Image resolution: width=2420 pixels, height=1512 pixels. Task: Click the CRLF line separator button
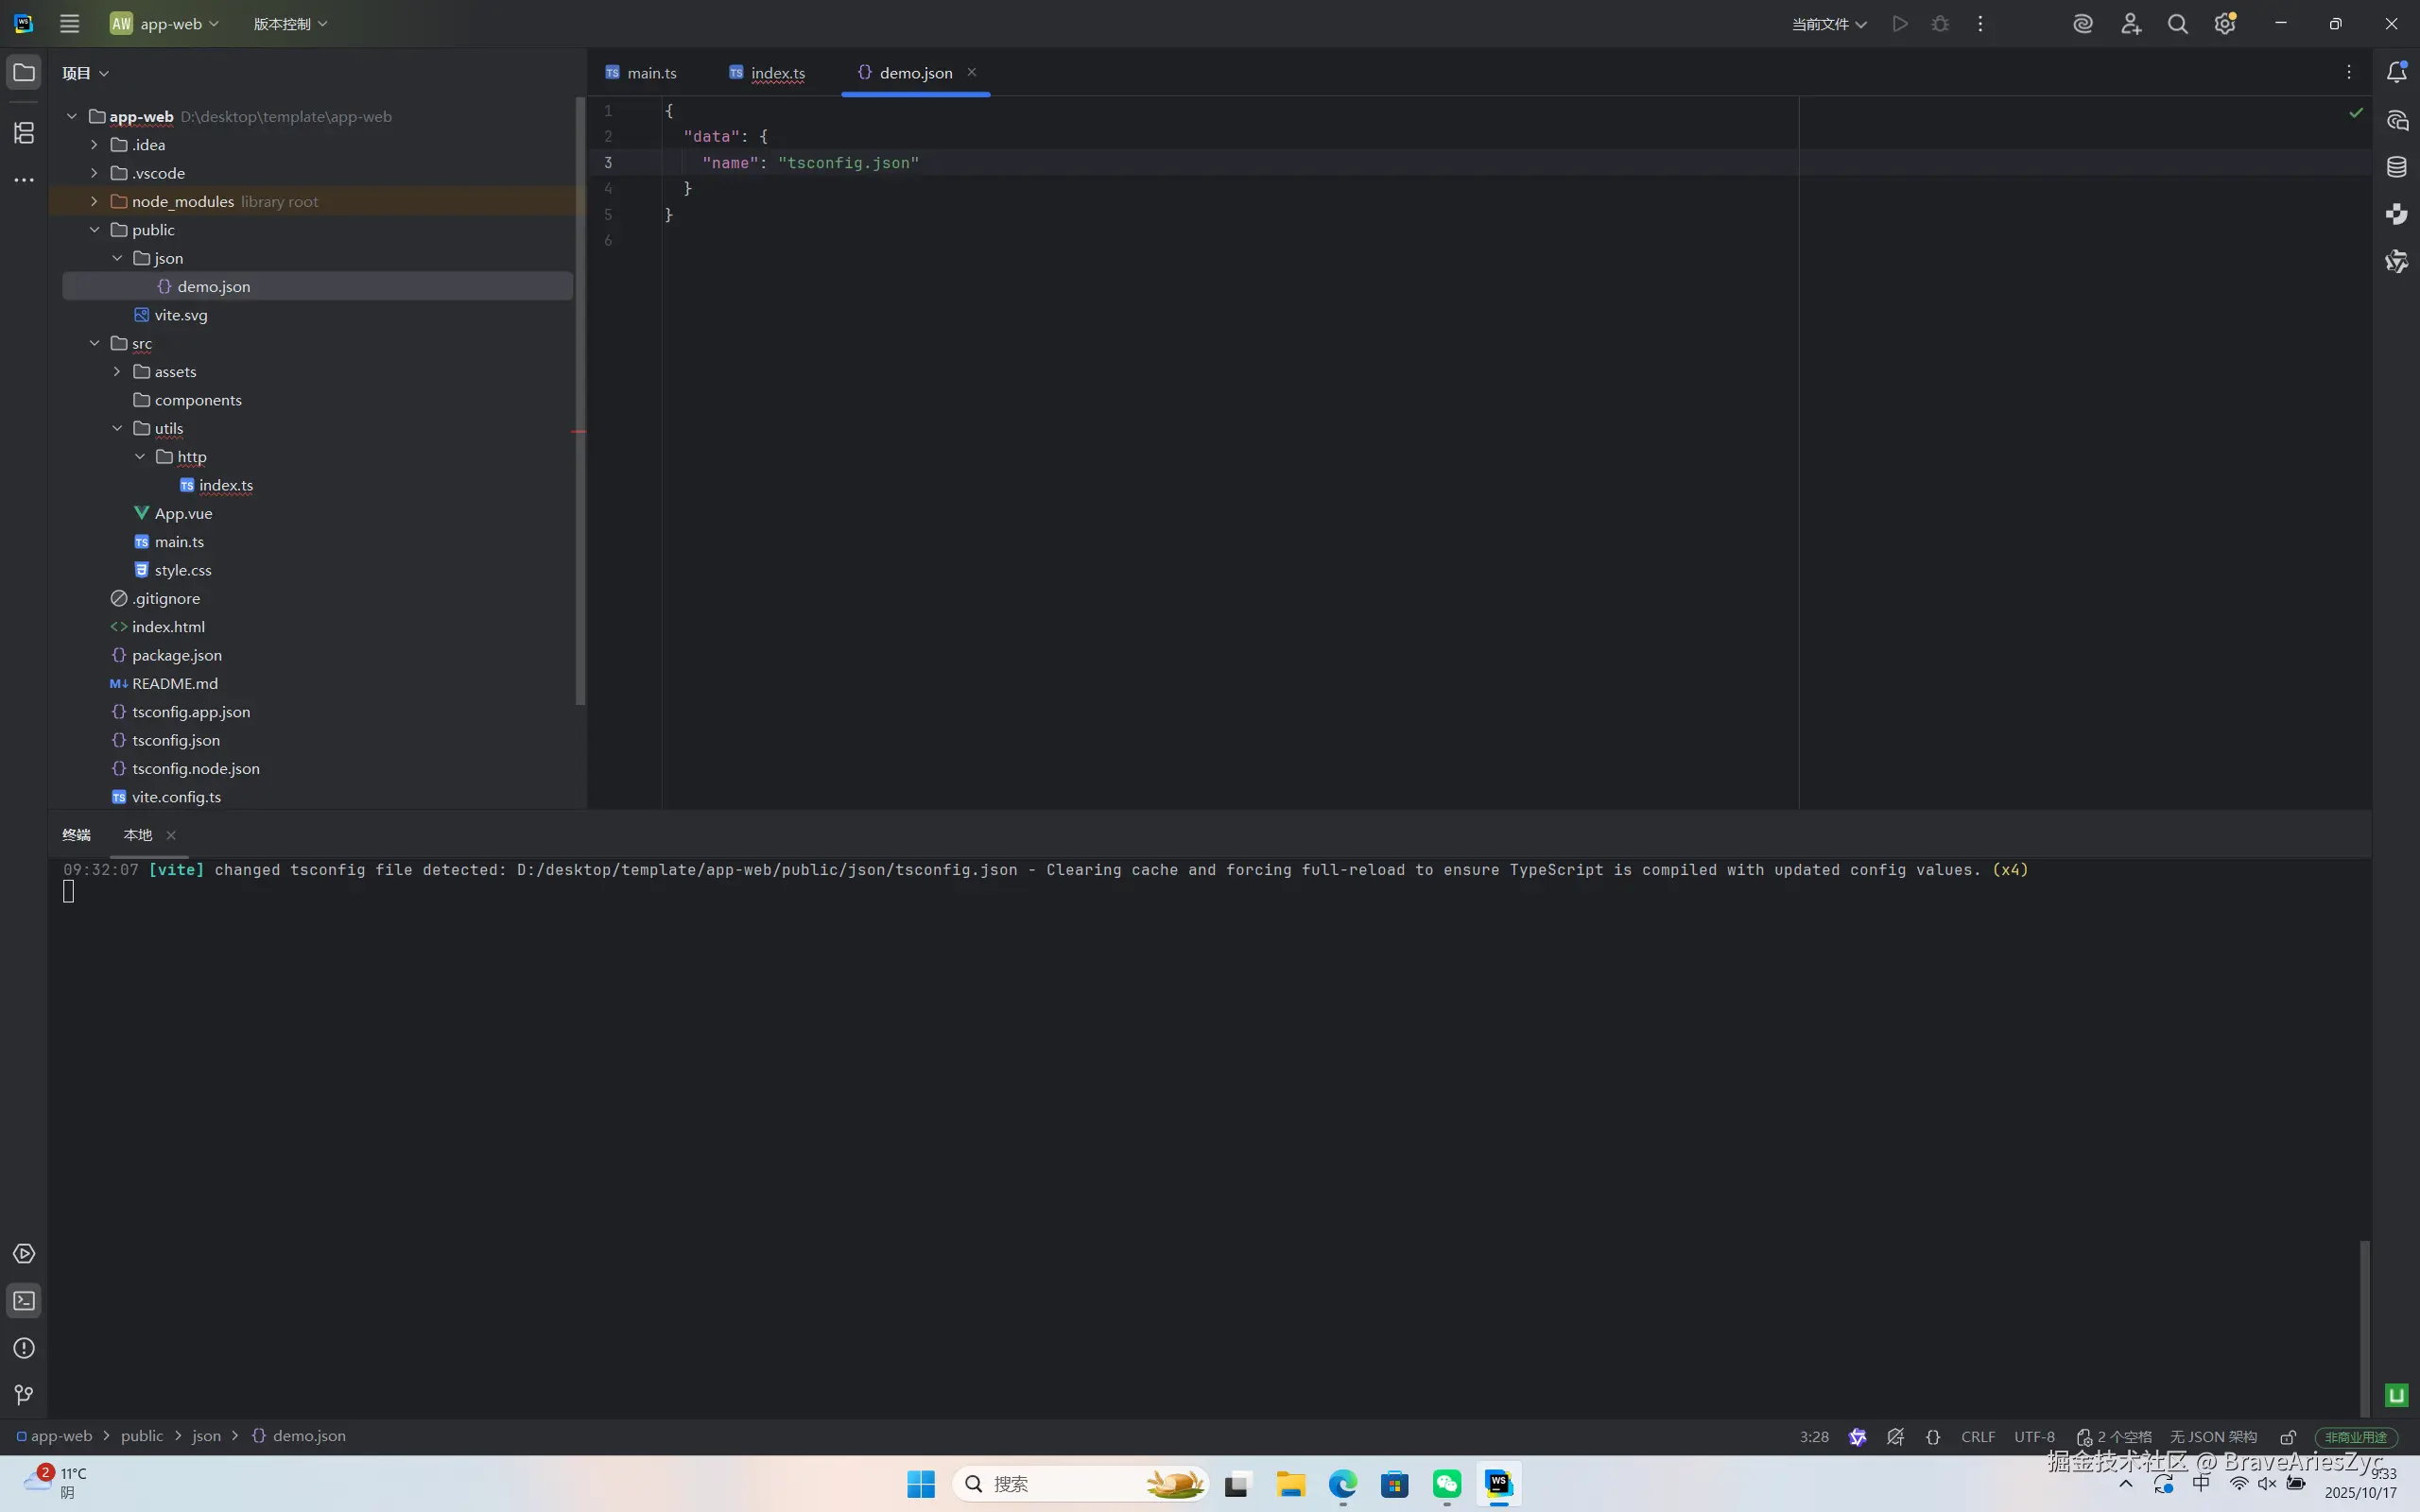point(1977,1437)
